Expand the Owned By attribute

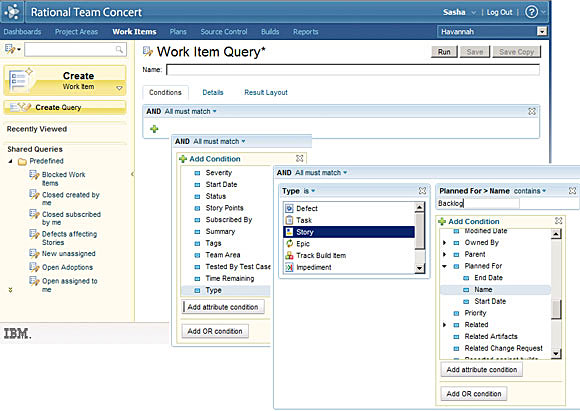445,243
